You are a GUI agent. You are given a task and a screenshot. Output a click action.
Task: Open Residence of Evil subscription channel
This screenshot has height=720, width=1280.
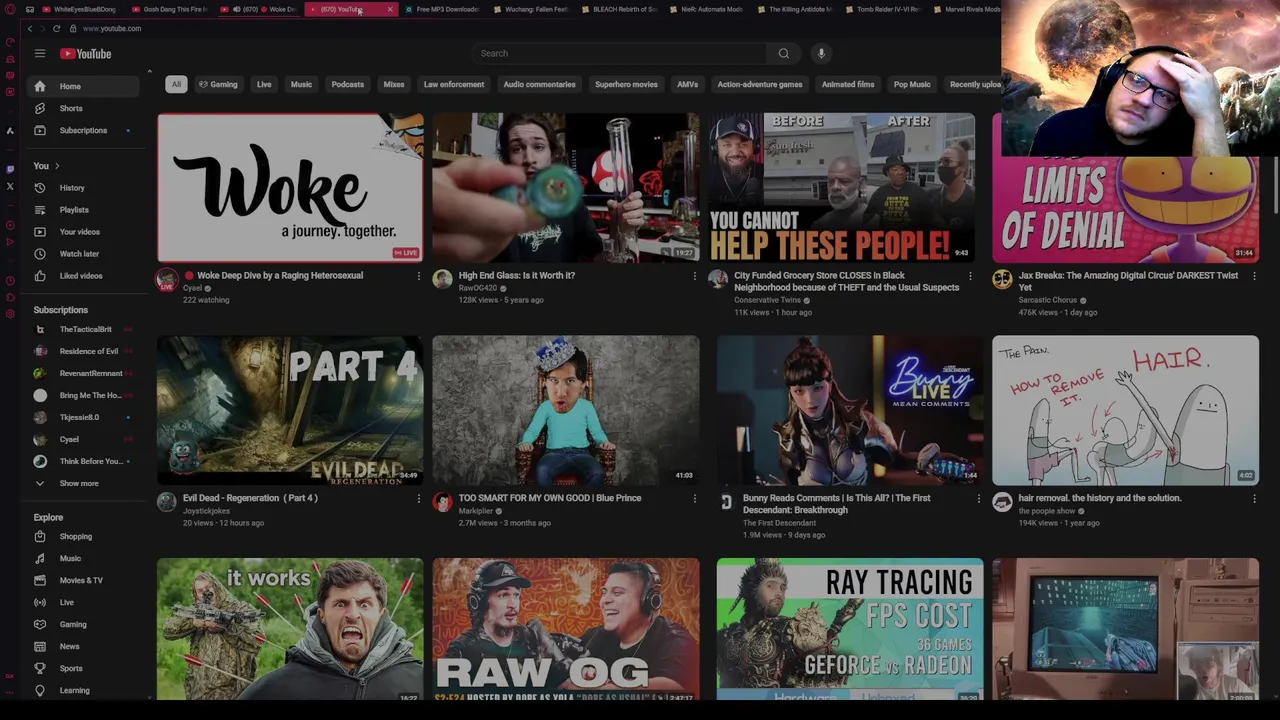tap(85, 351)
